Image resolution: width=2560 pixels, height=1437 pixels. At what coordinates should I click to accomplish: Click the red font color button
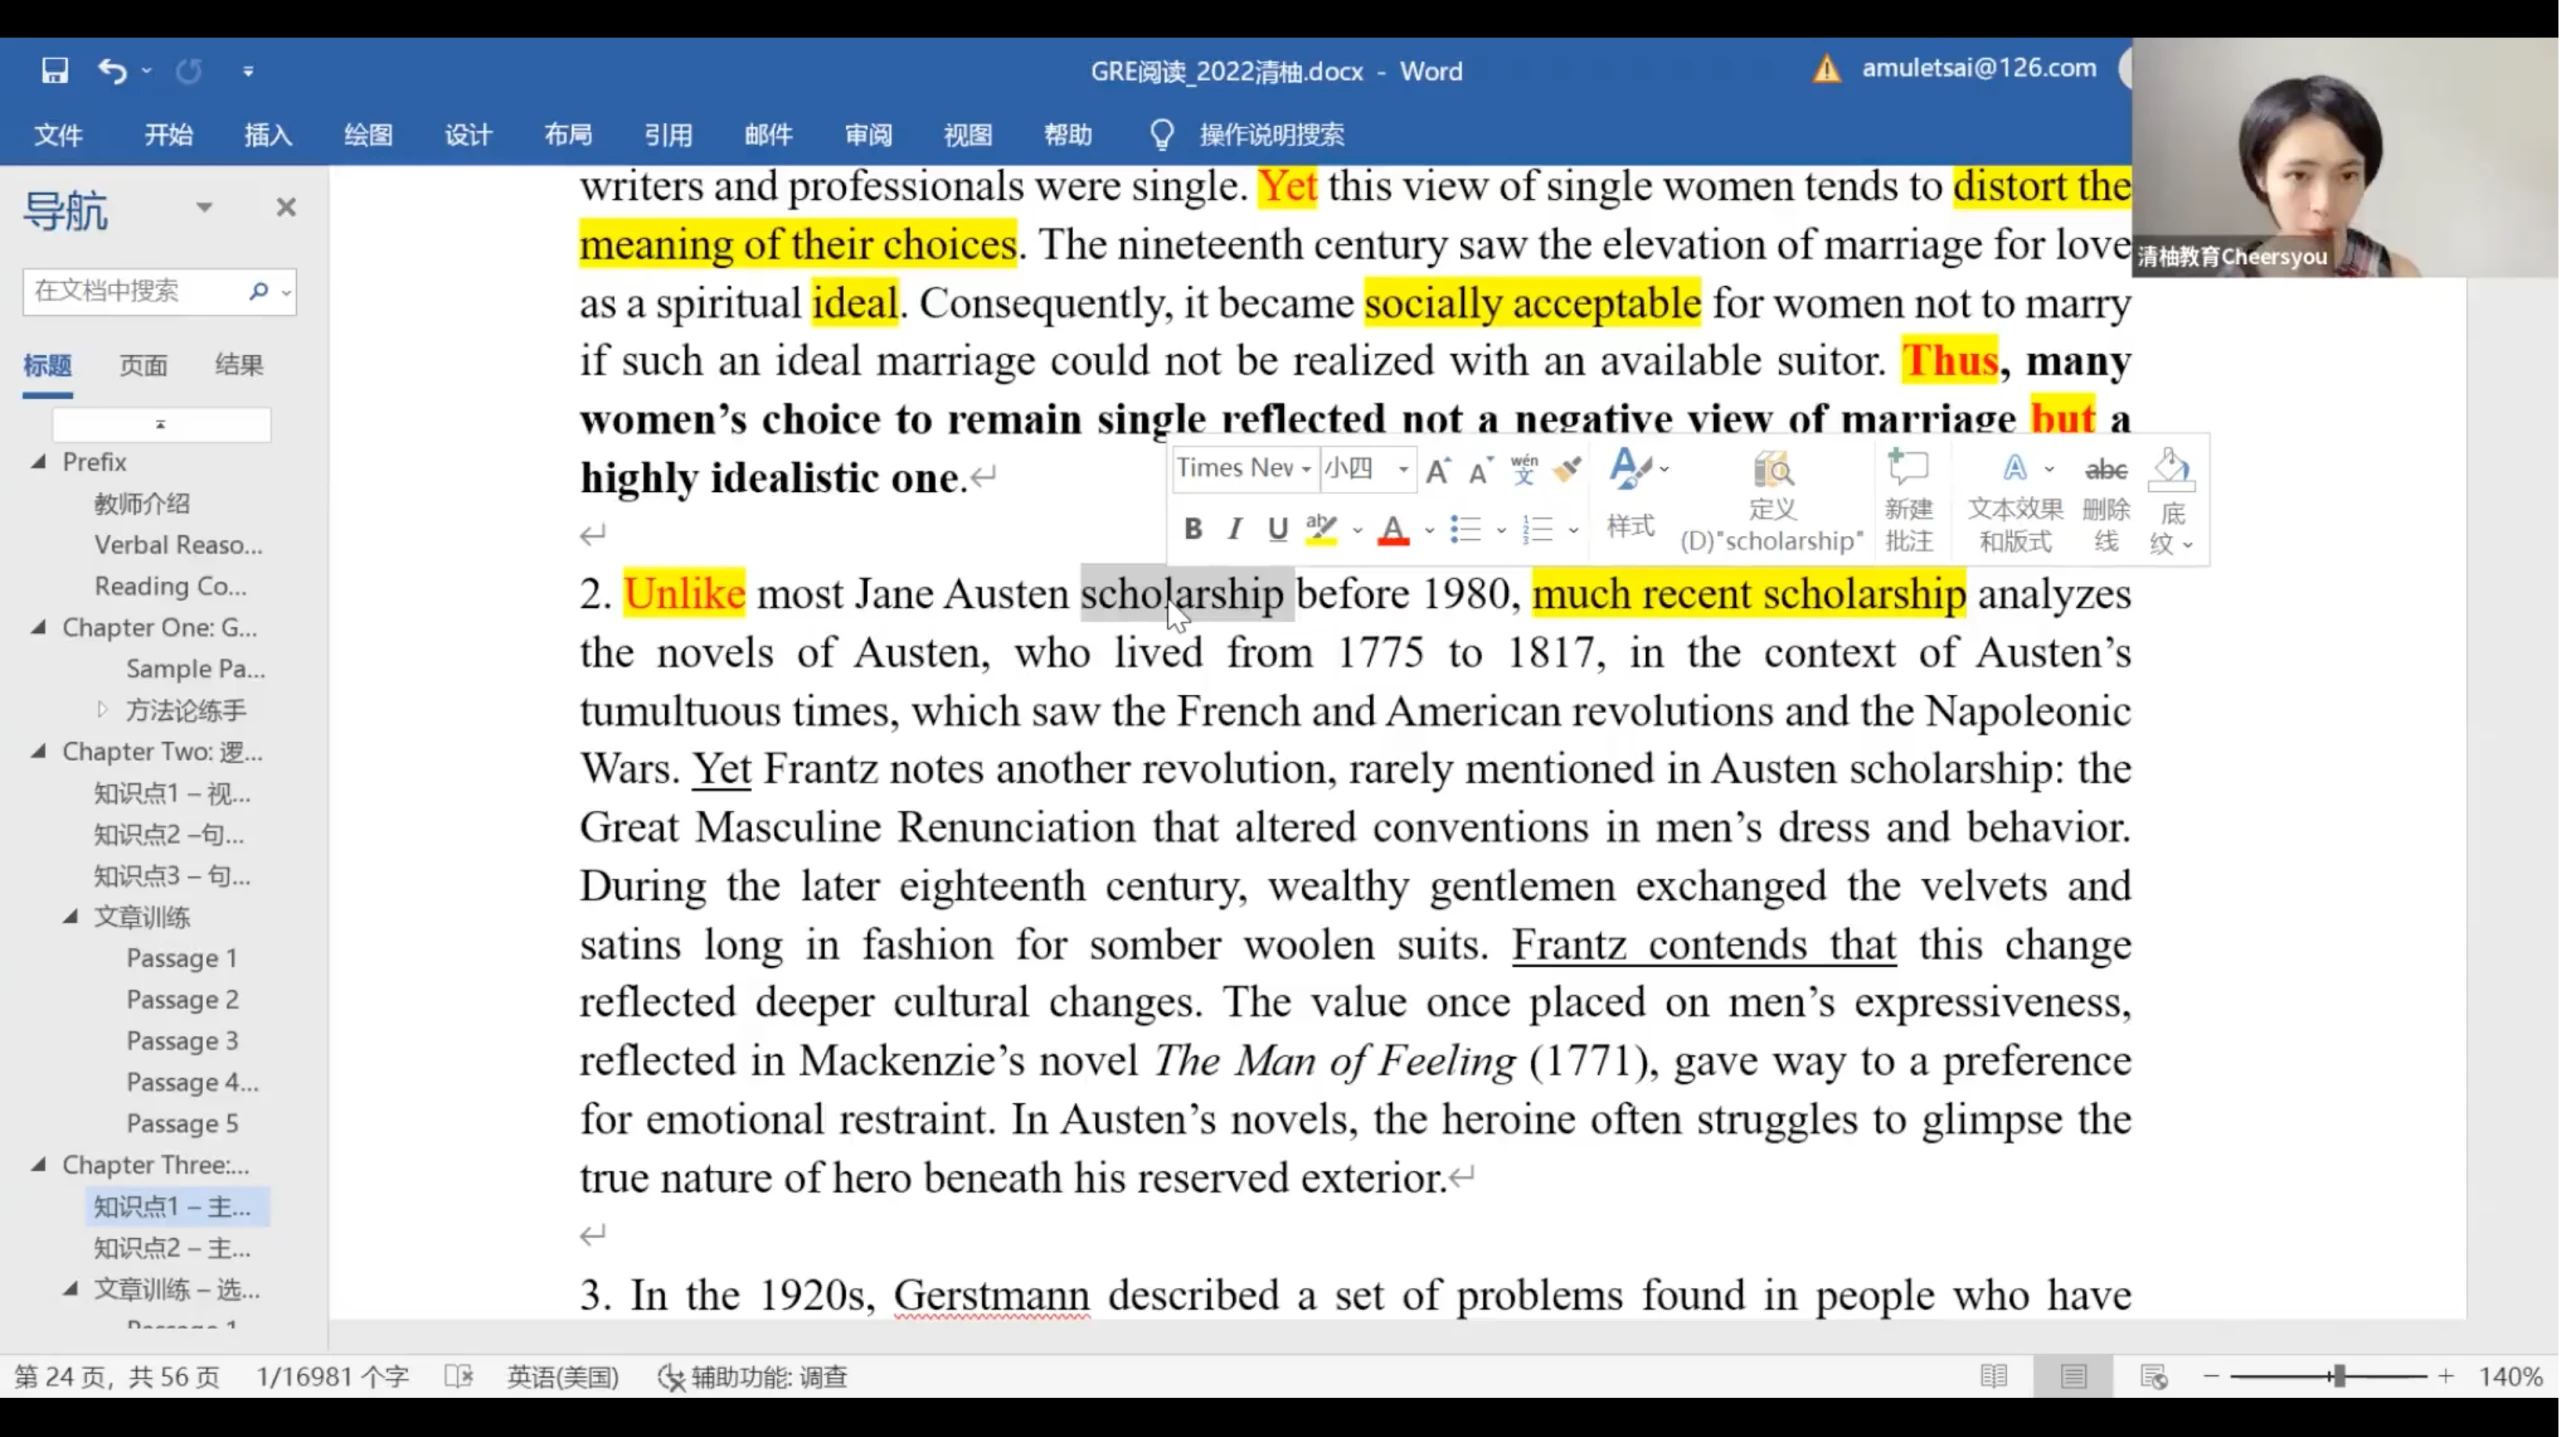coord(1392,529)
